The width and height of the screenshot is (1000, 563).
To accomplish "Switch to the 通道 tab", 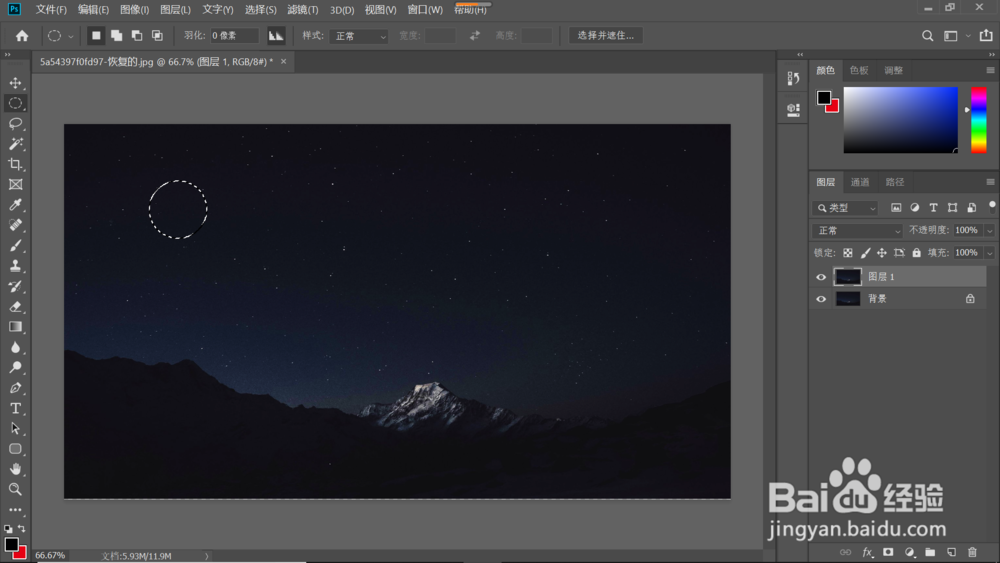I will tap(860, 182).
